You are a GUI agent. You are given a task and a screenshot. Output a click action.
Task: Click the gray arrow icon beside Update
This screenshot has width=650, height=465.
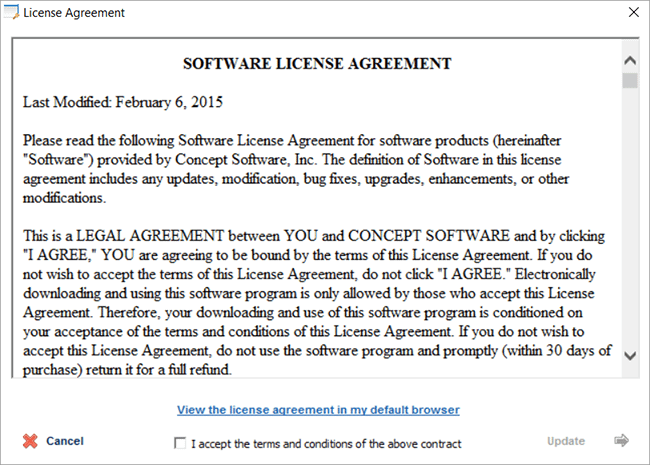point(622,441)
